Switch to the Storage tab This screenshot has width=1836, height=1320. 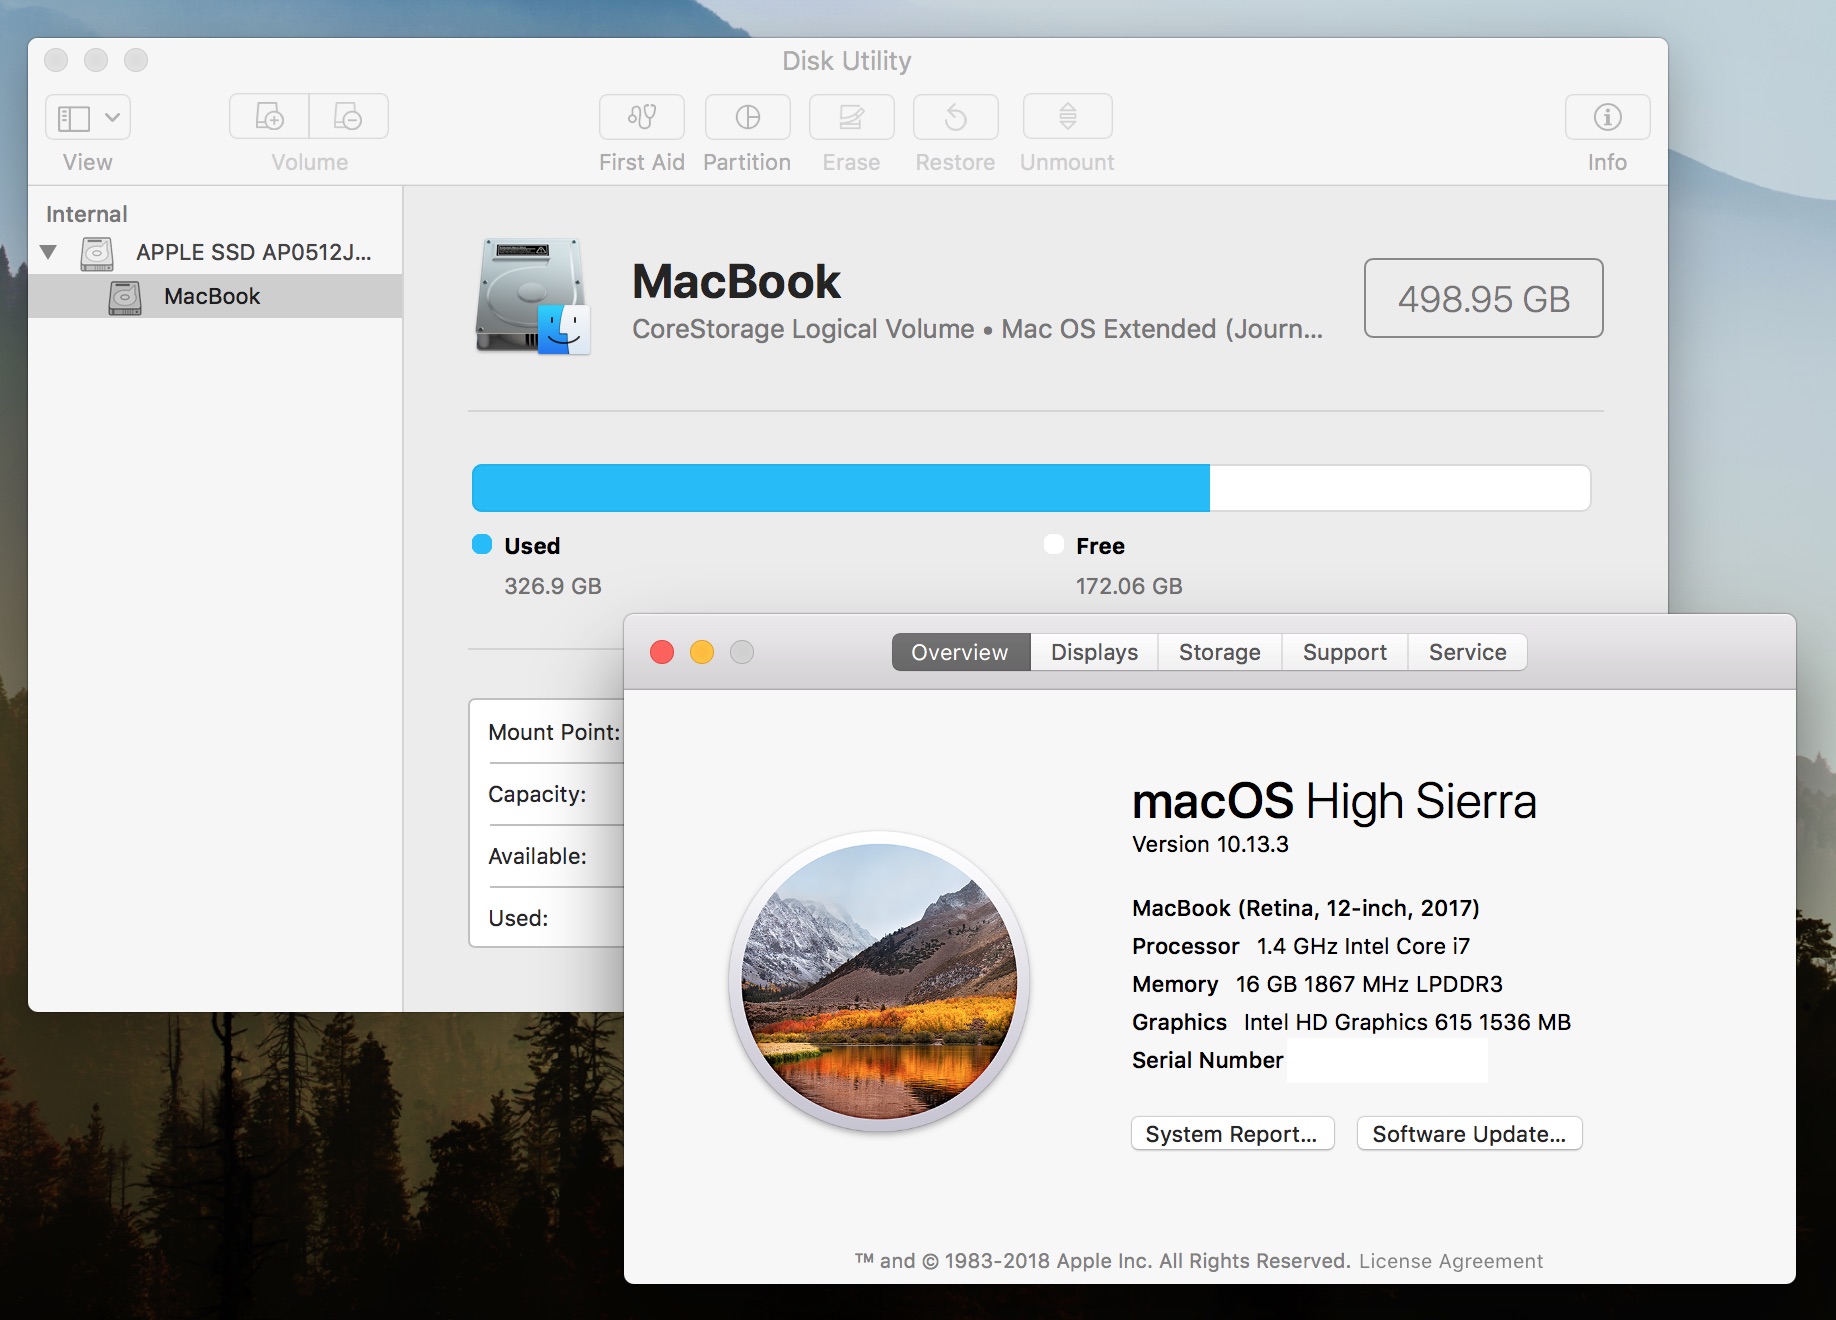click(x=1220, y=652)
